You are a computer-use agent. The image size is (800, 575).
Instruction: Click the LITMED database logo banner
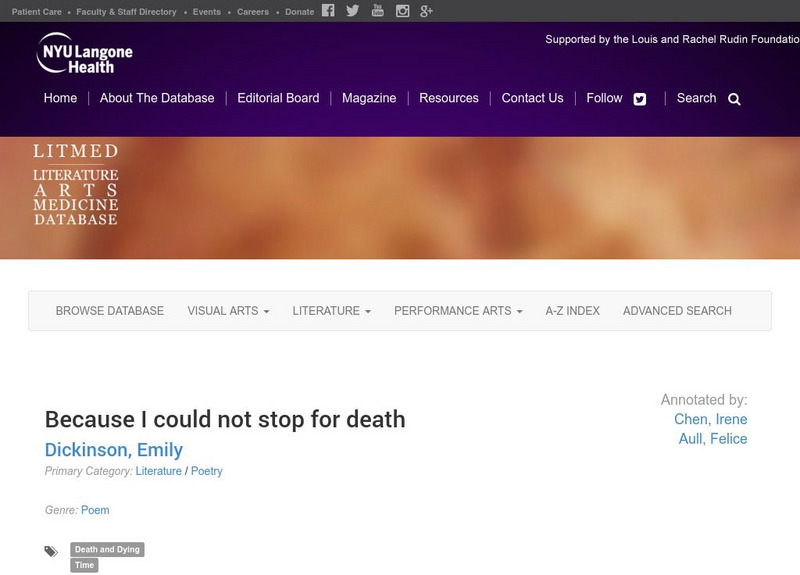pyautogui.click(x=75, y=184)
